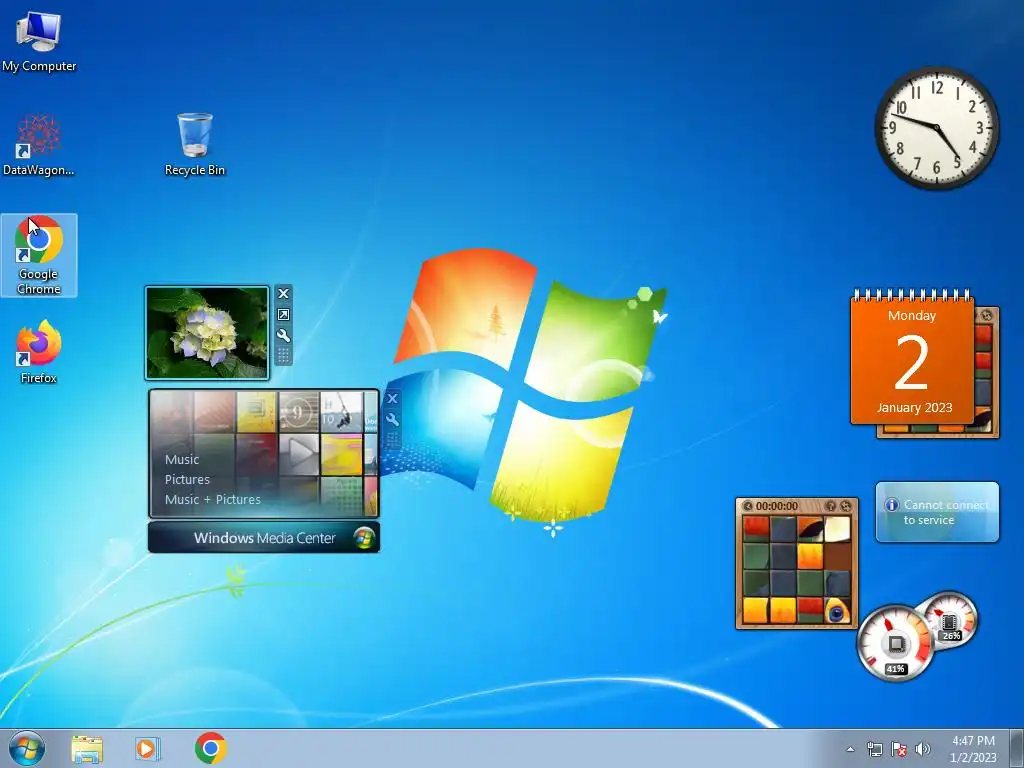Click the CPU usage dial showing 41%
This screenshot has width=1024, height=768.
pyautogui.click(x=895, y=643)
